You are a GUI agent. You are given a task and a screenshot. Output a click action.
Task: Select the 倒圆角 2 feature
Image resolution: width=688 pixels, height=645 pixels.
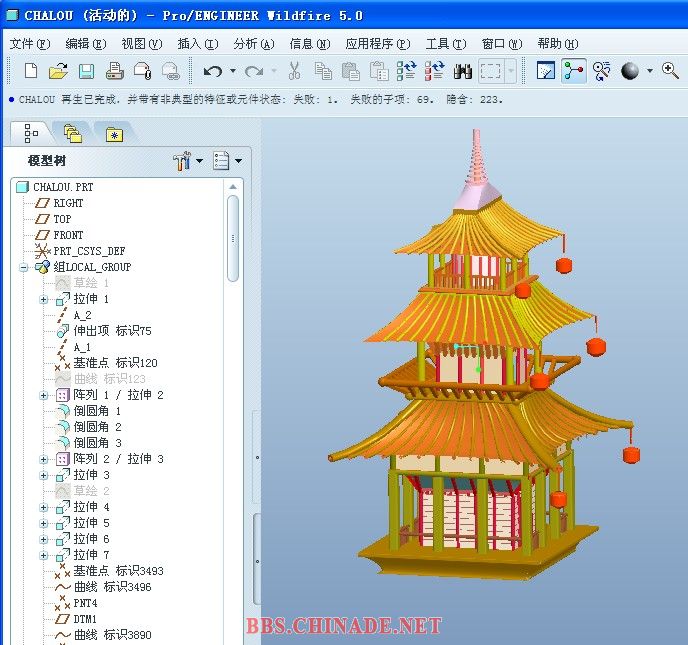(97, 427)
